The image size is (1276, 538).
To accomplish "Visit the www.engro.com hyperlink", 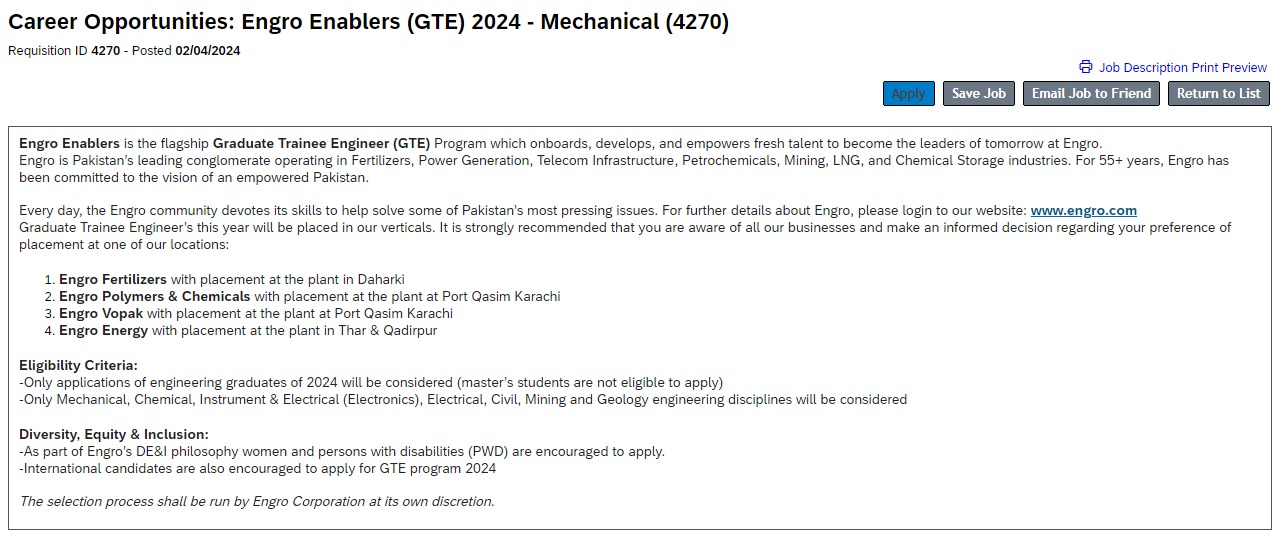I will tap(1083, 210).
